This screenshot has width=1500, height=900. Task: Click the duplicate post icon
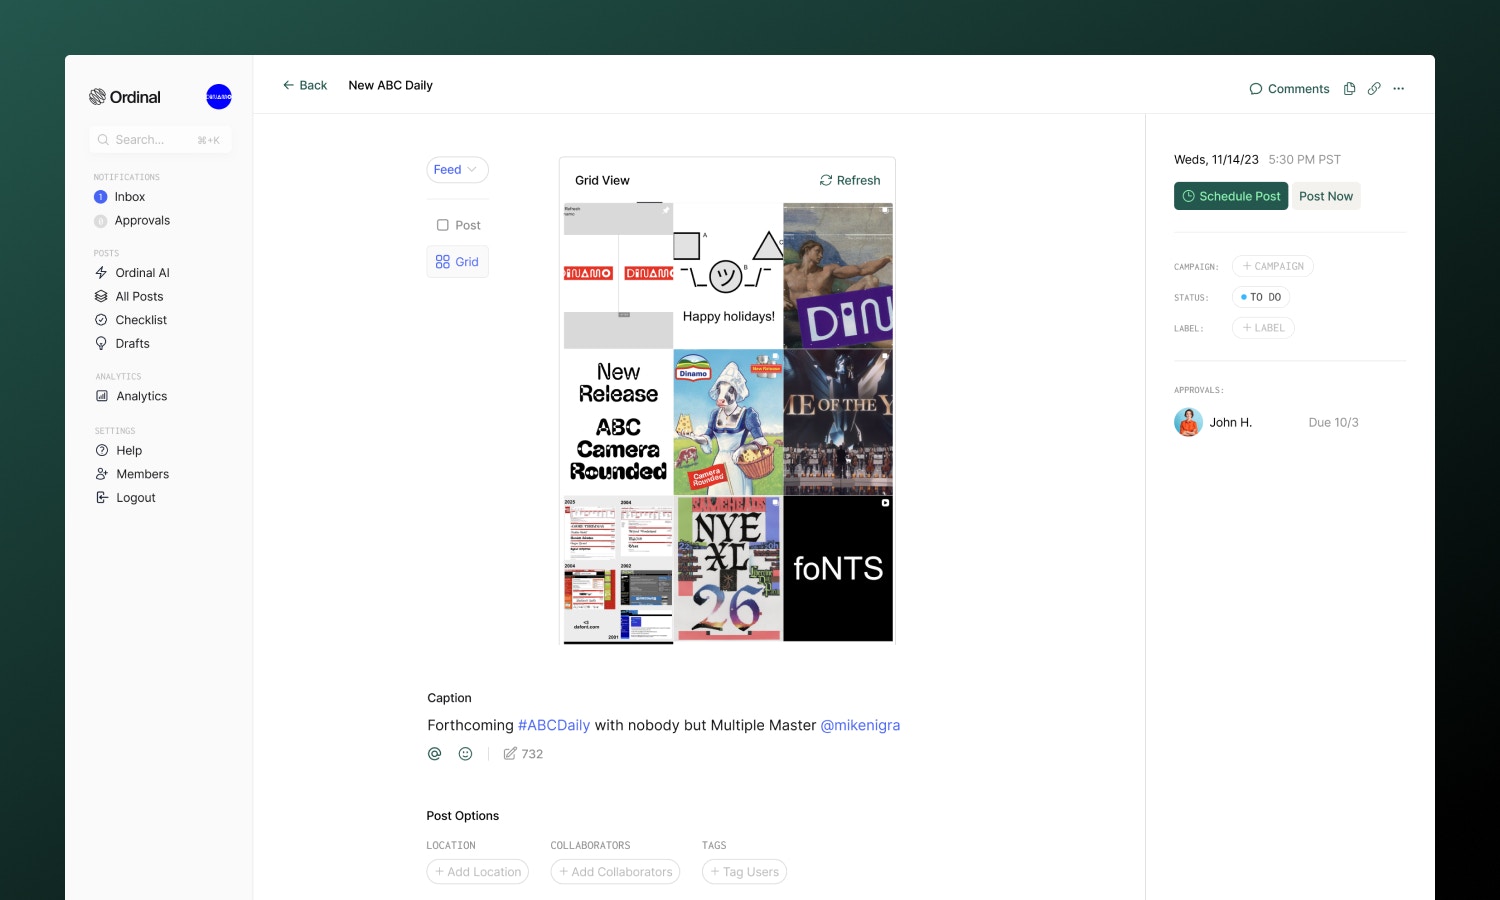coord(1349,89)
